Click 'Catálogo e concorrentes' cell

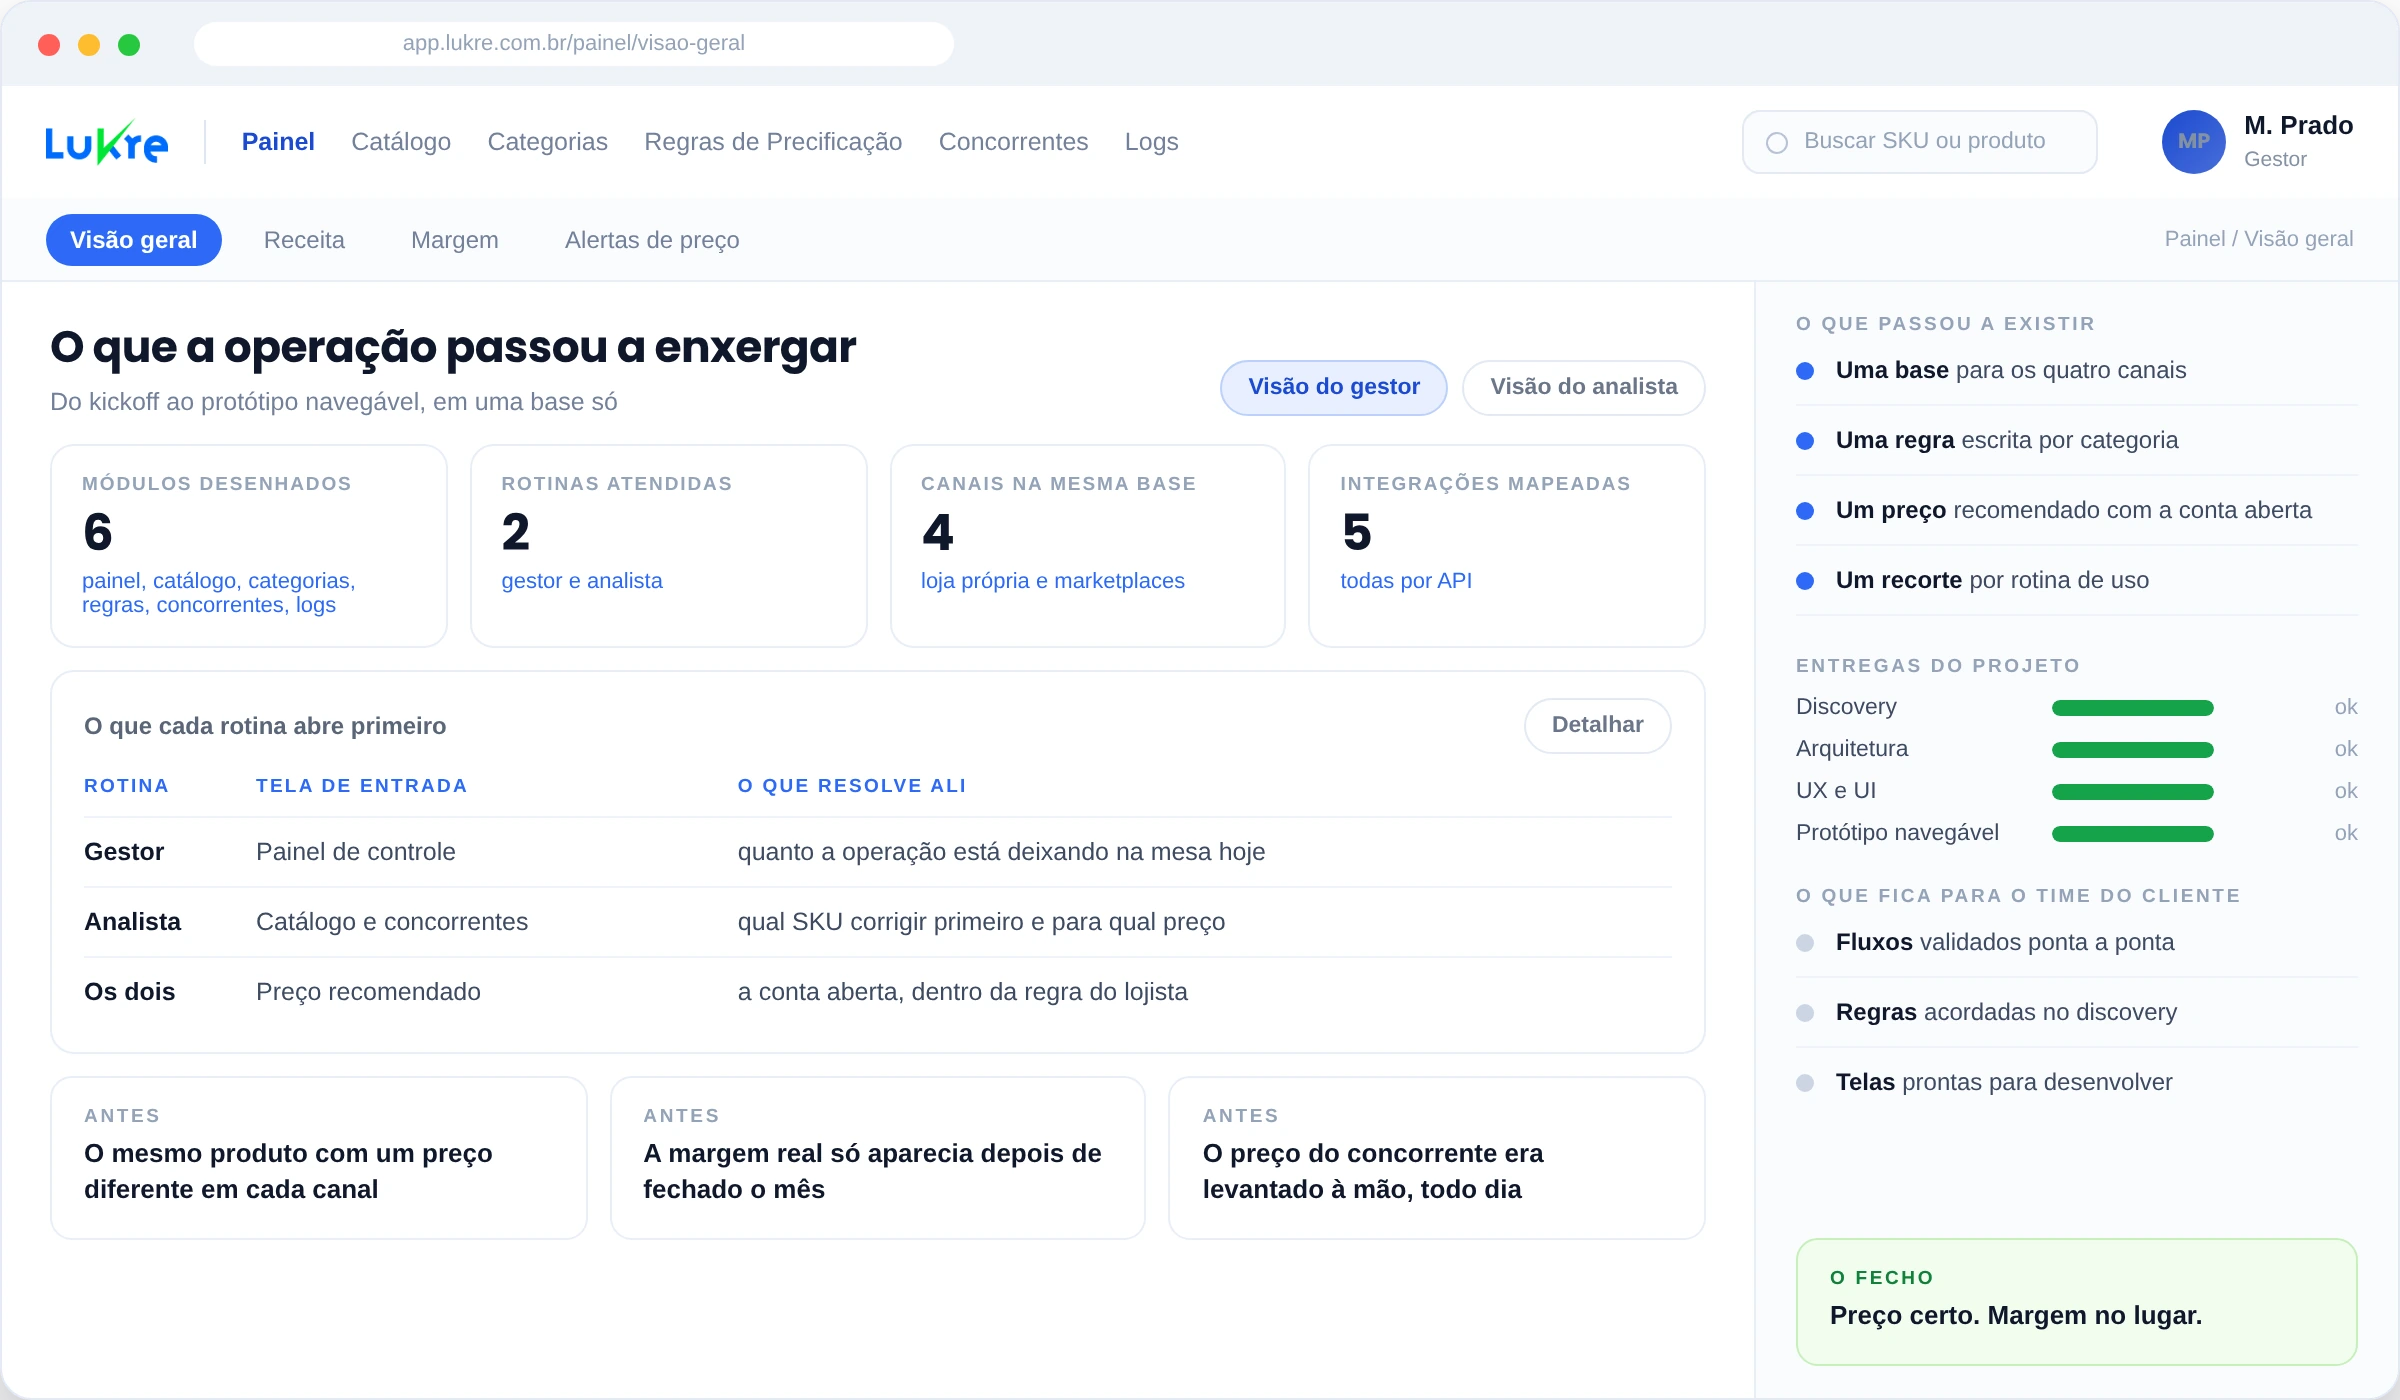tap(392, 922)
